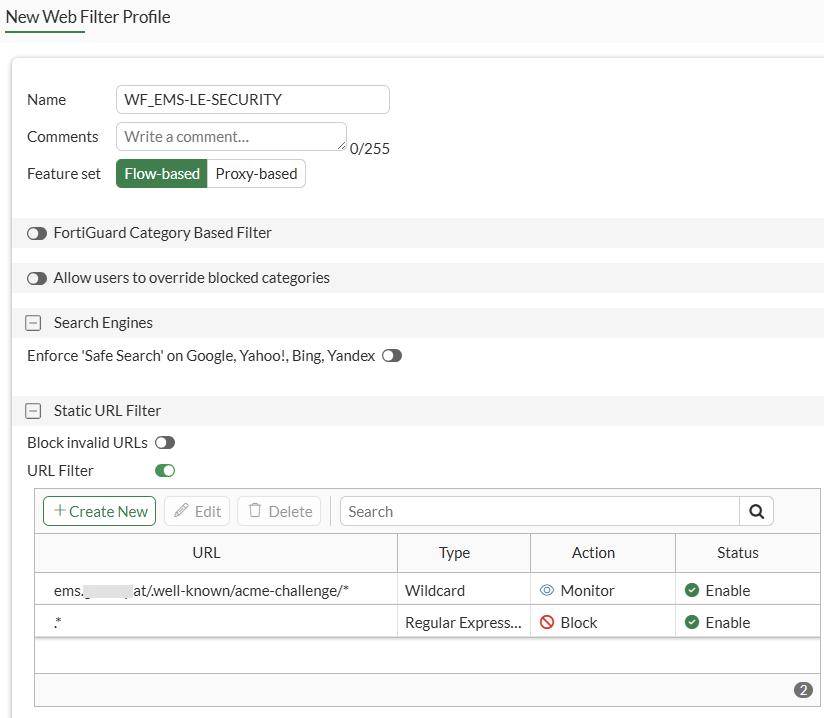
Task: Click the red Block action icon
Action: tap(547, 622)
